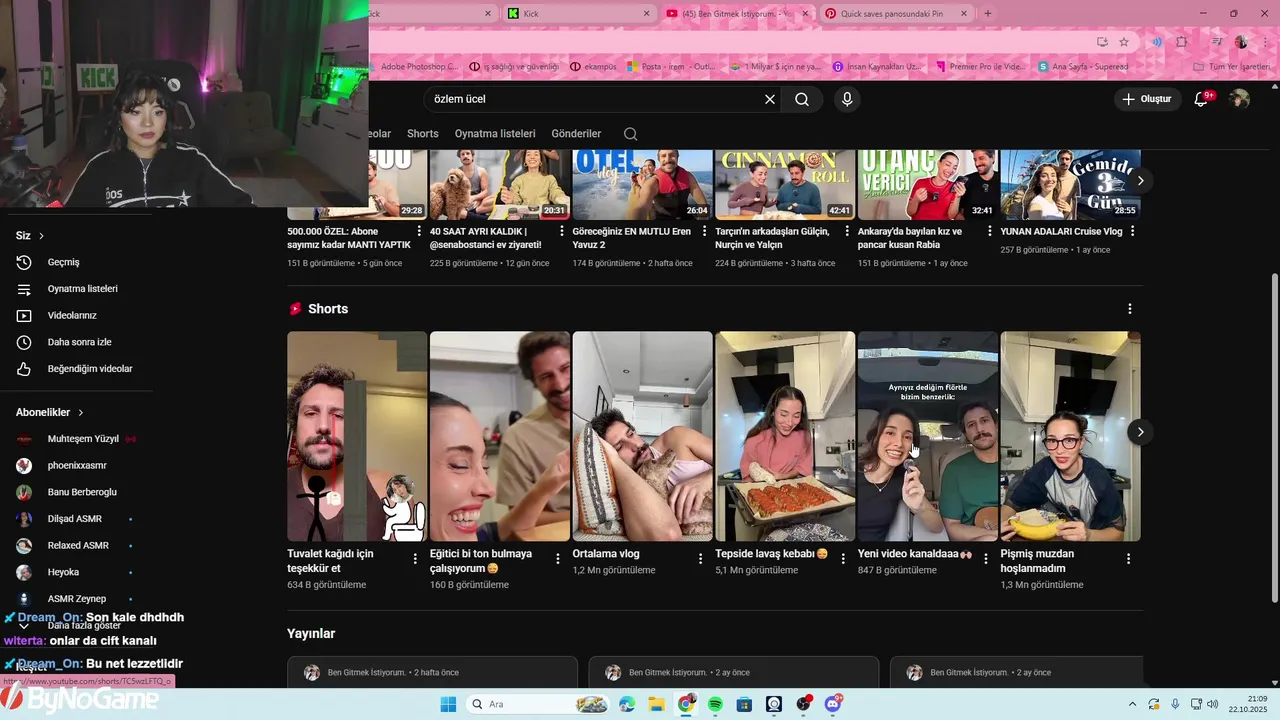
Task: Open options for the Shorts section
Action: [1130, 309]
